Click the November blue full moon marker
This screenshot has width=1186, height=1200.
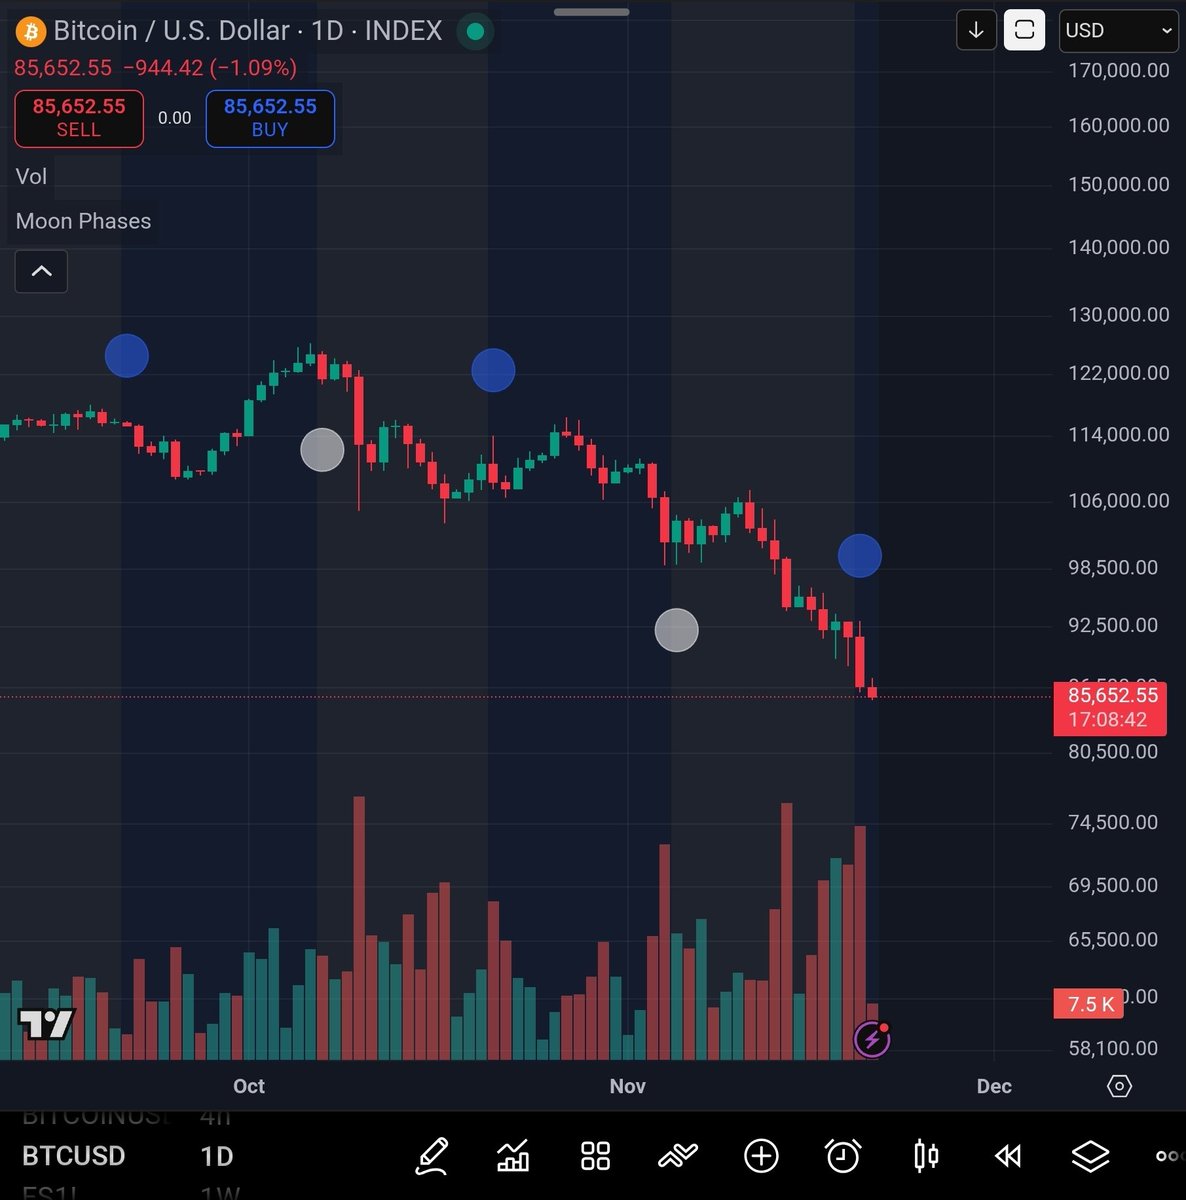tap(860, 556)
